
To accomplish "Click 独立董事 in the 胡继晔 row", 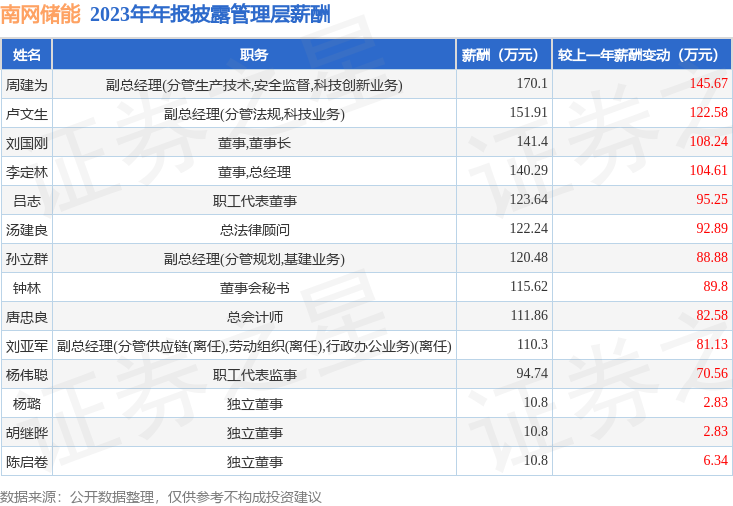I will 254,433.
